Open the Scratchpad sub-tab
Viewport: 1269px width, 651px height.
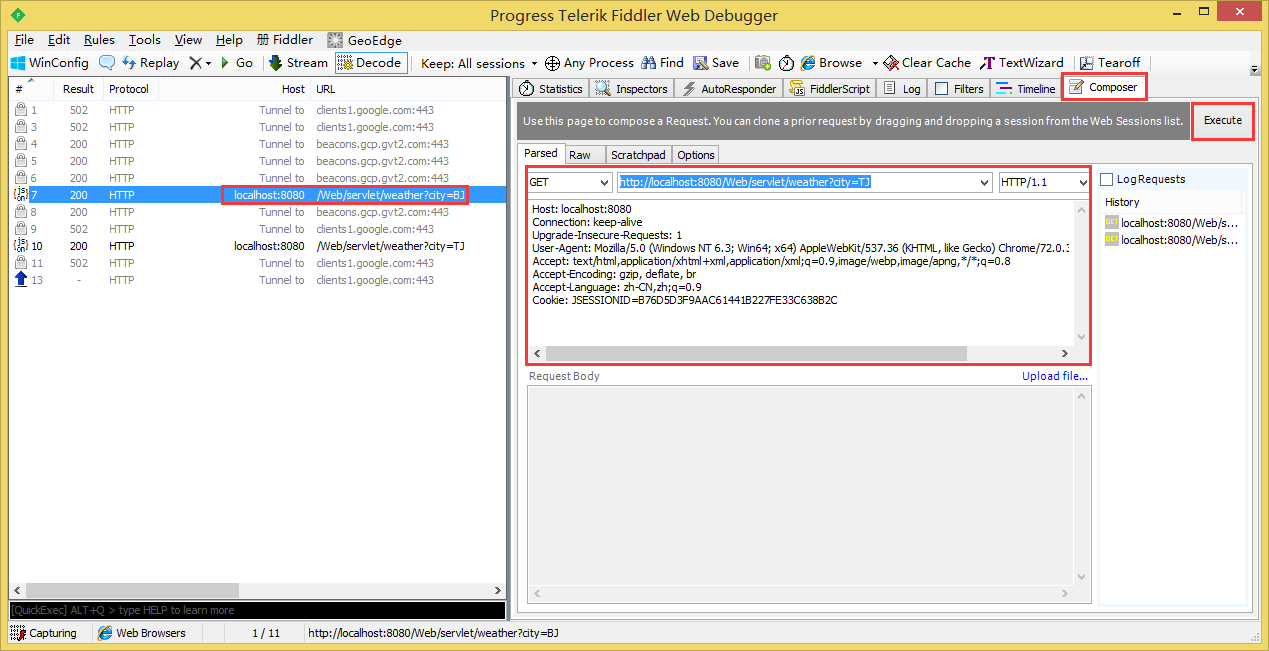tap(638, 155)
